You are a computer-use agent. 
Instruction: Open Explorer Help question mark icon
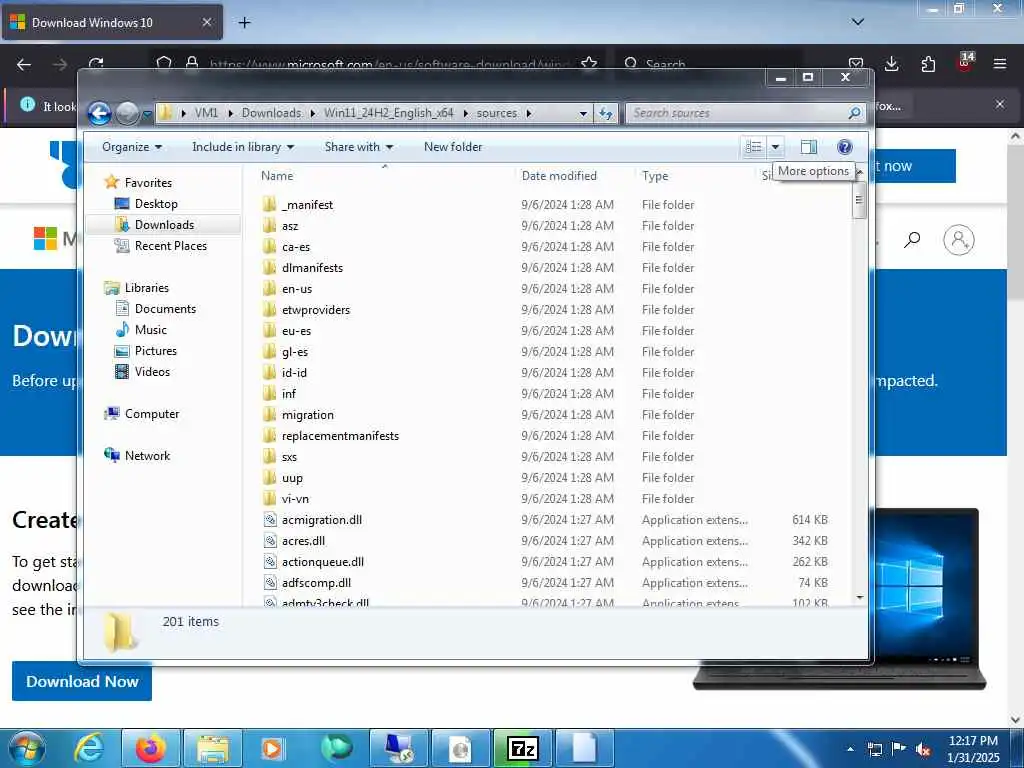coord(844,147)
